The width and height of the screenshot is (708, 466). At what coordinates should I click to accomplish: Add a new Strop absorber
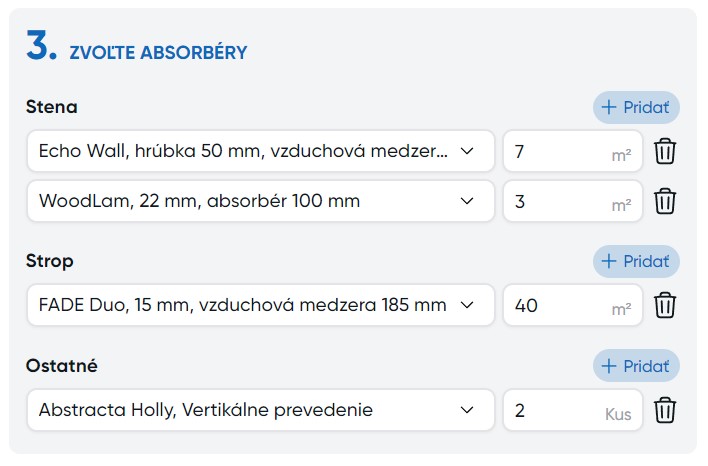point(636,261)
